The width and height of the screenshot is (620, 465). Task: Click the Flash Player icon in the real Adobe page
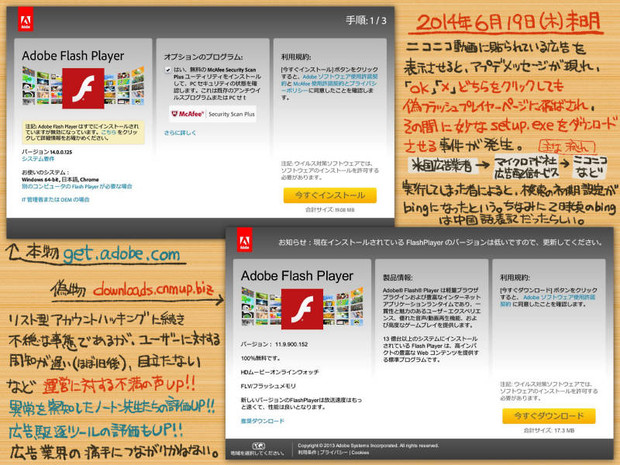click(83, 88)
